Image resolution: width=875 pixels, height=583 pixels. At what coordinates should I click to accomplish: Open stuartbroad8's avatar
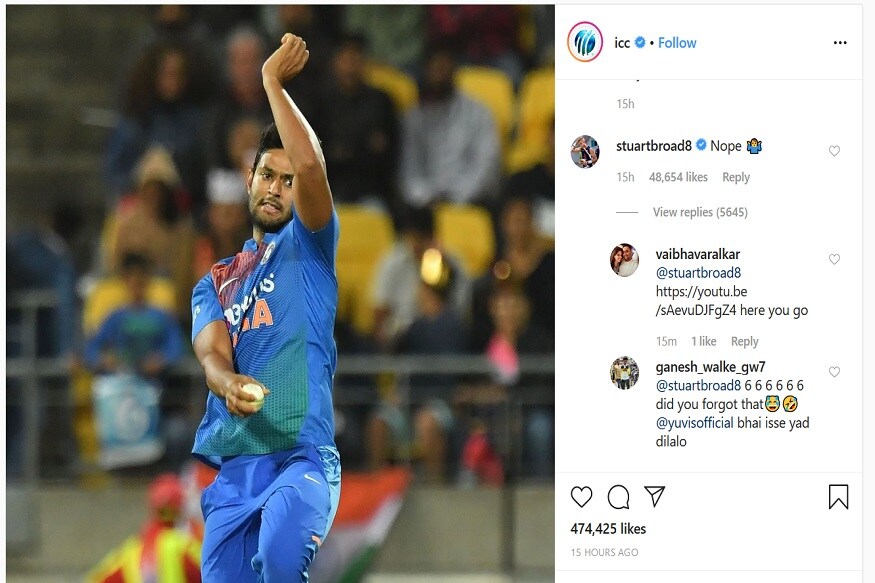coord(585,151)
